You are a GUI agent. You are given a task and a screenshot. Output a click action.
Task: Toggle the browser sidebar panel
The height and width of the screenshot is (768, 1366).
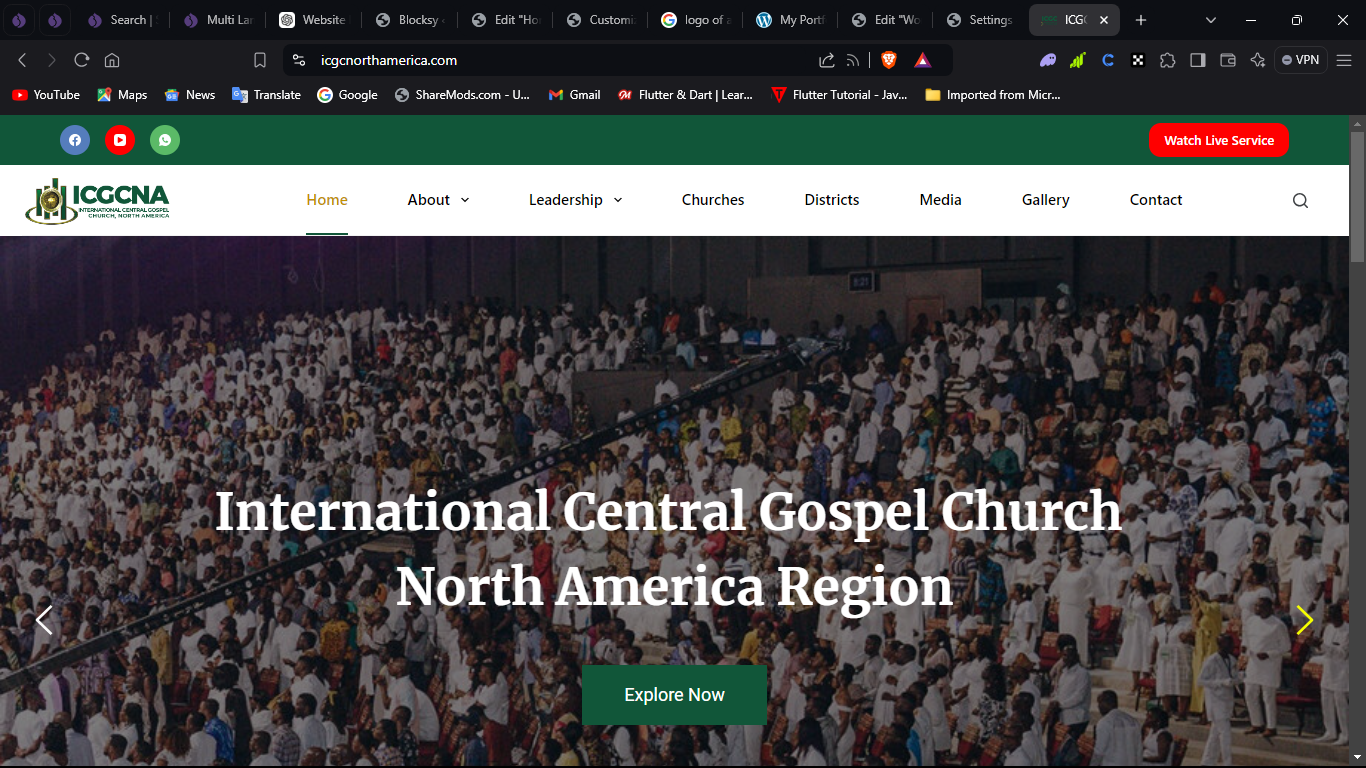coord(1197,60)
